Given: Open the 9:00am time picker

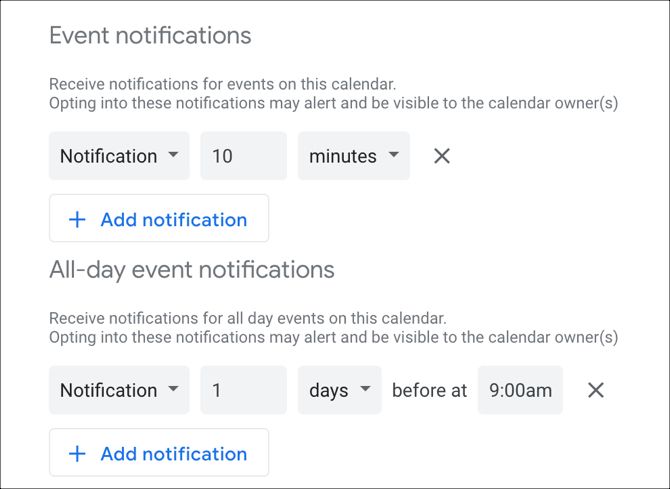Looking at the screenshot, I should pyautogui.click(x=520, y=390).
